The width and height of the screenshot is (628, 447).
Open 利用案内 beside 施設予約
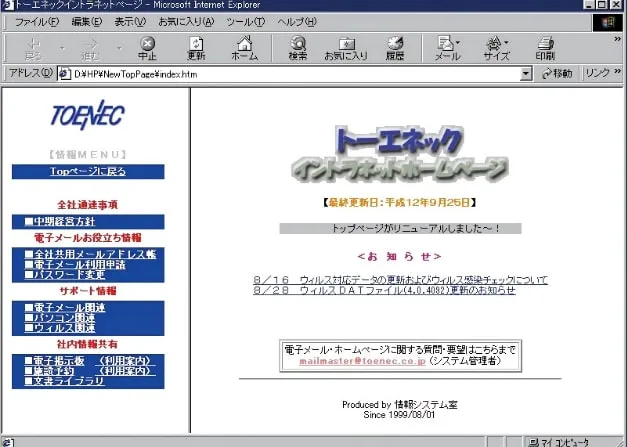pos(125,371)
